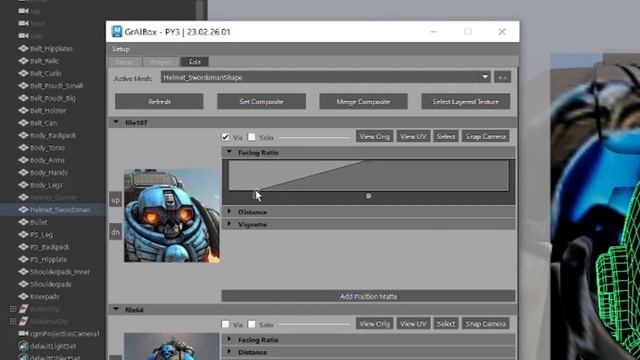
Task: Expand the reference node directly above cgmProjectionCamera1
Action: tap(13, 321)
